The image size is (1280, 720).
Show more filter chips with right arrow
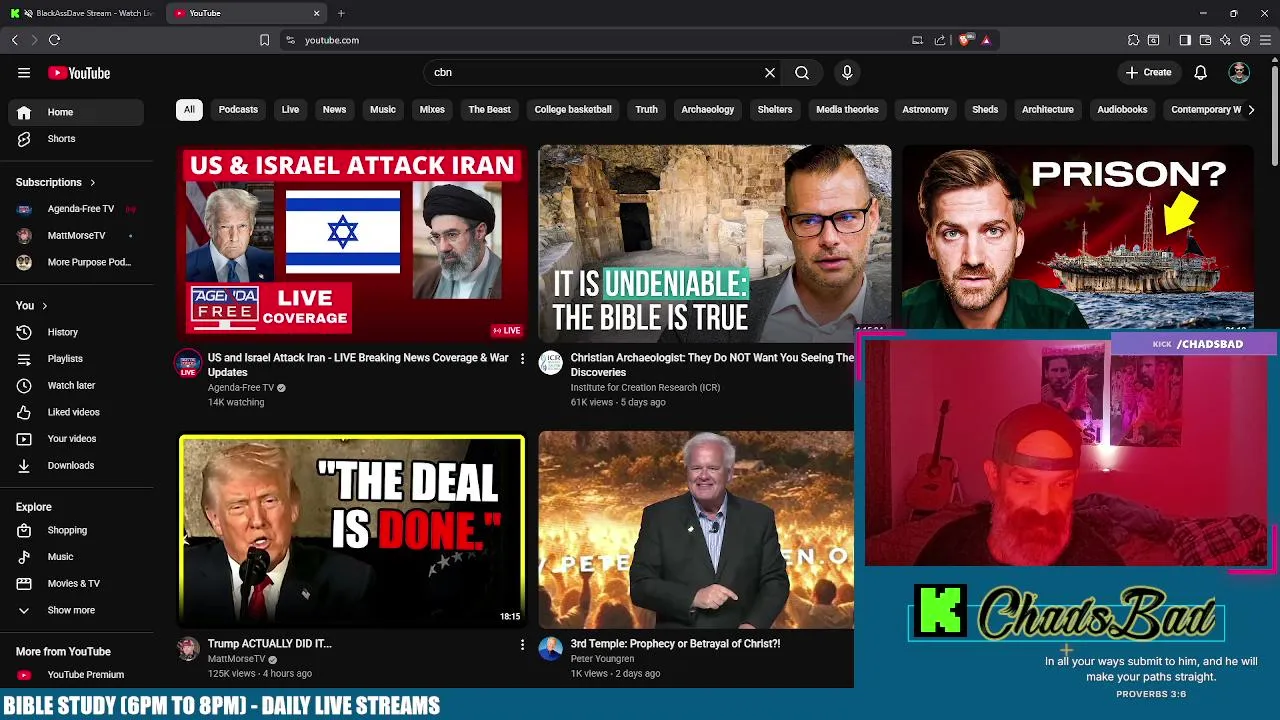[x=1251, y=110]
